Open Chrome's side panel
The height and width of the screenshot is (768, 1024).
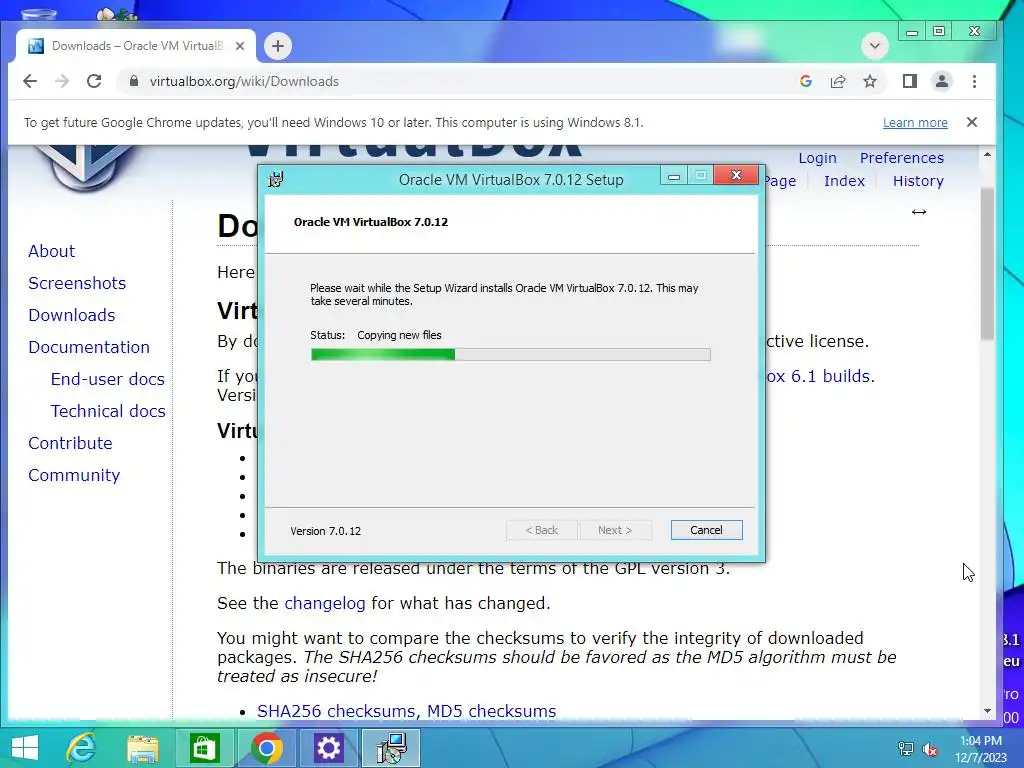(910, 81)
